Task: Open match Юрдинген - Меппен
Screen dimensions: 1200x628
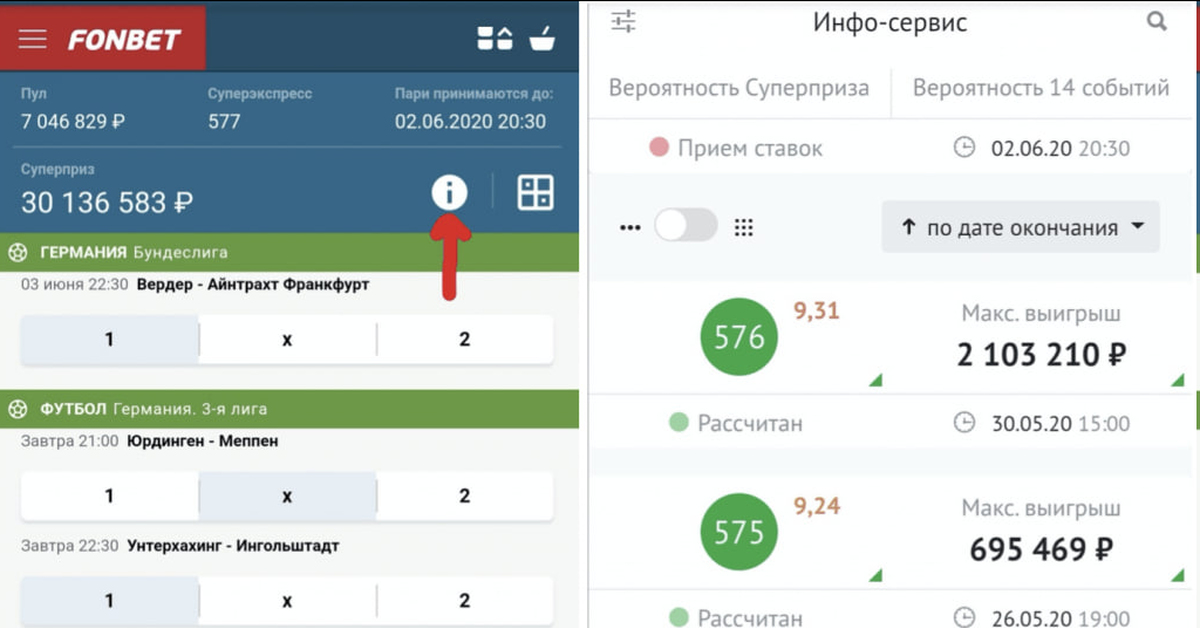Action: point(203,441)
